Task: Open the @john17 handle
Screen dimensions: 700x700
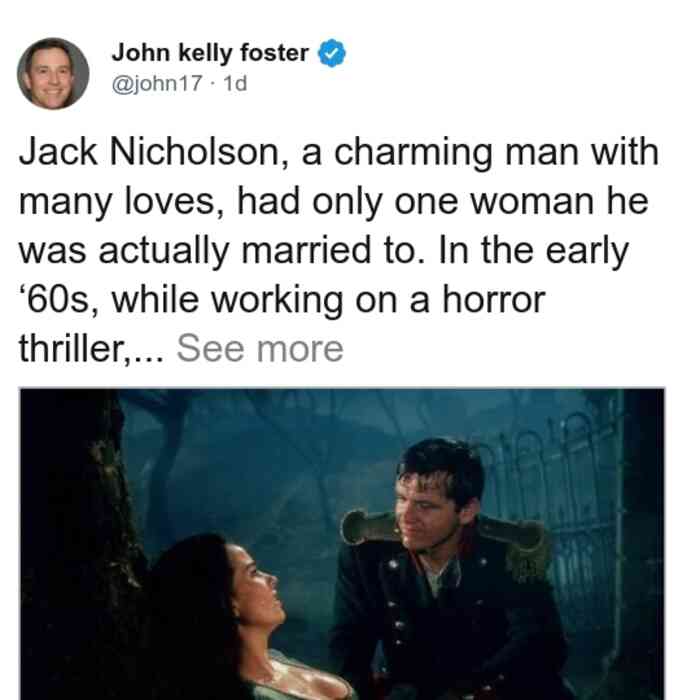Action: point(157,83)
